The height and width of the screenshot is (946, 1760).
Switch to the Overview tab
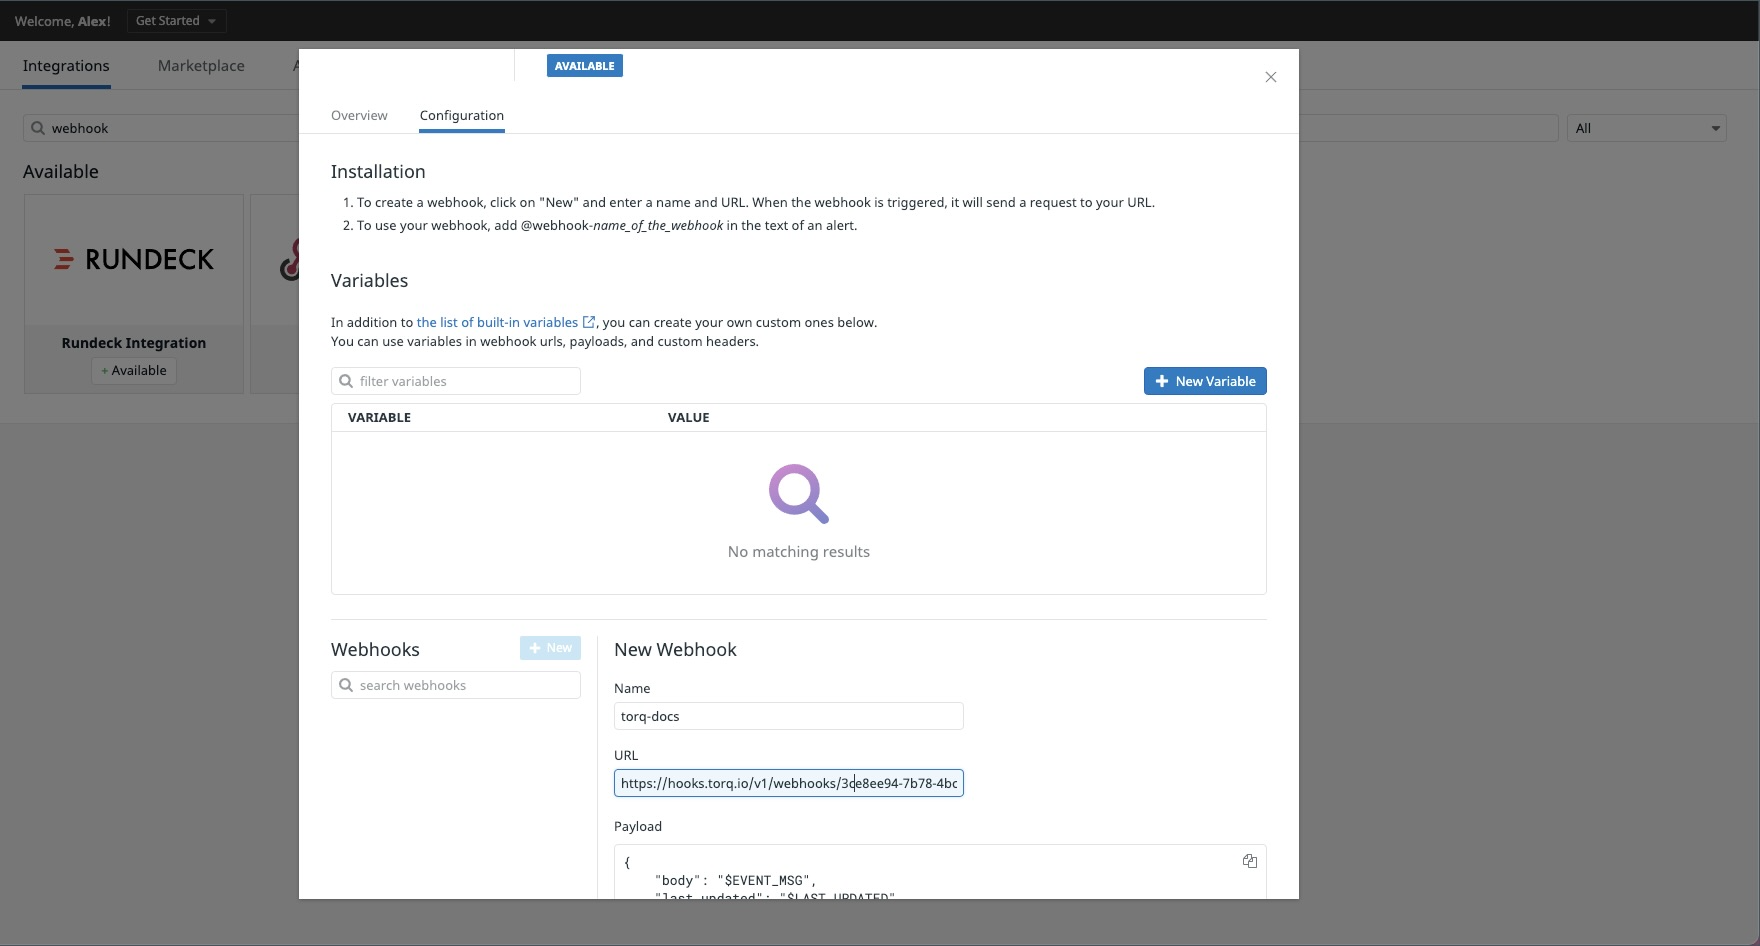tap(359, 115)
